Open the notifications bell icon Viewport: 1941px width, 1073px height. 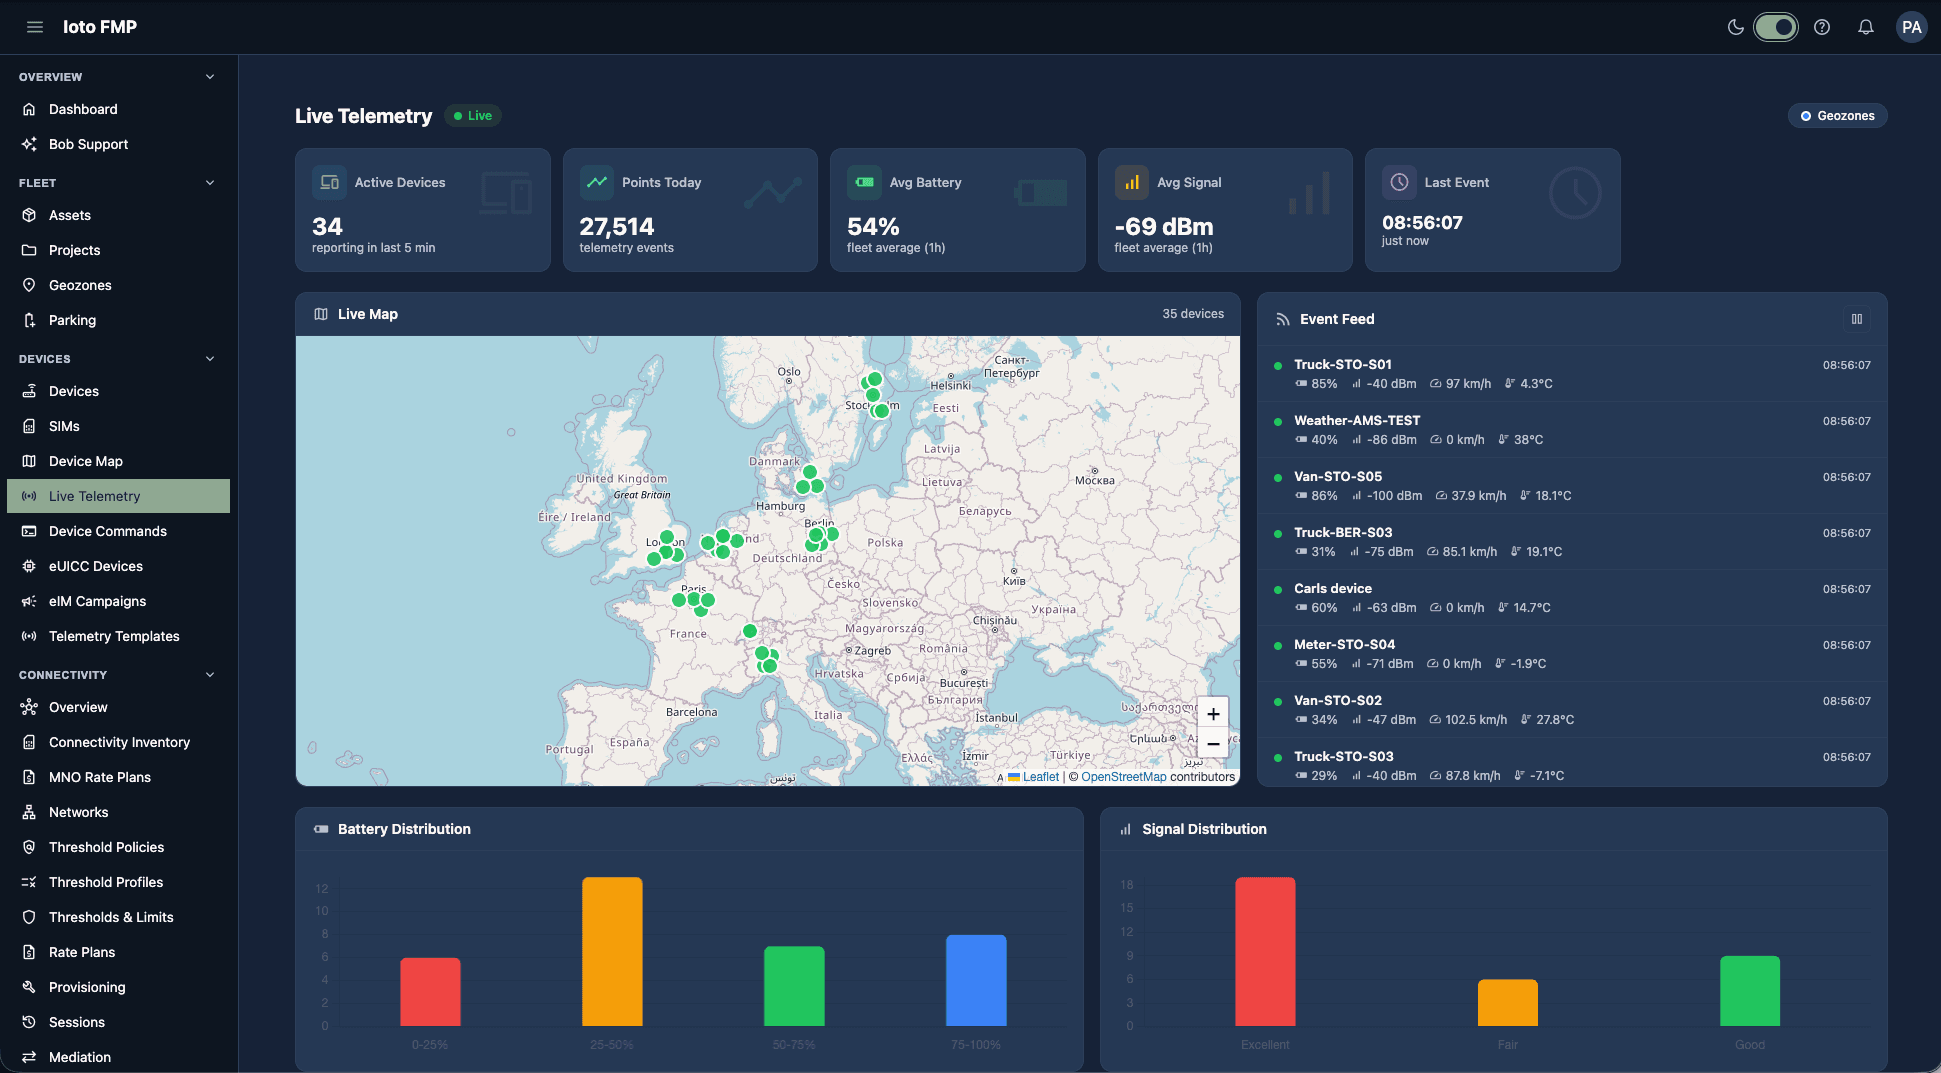point(1866,27)
